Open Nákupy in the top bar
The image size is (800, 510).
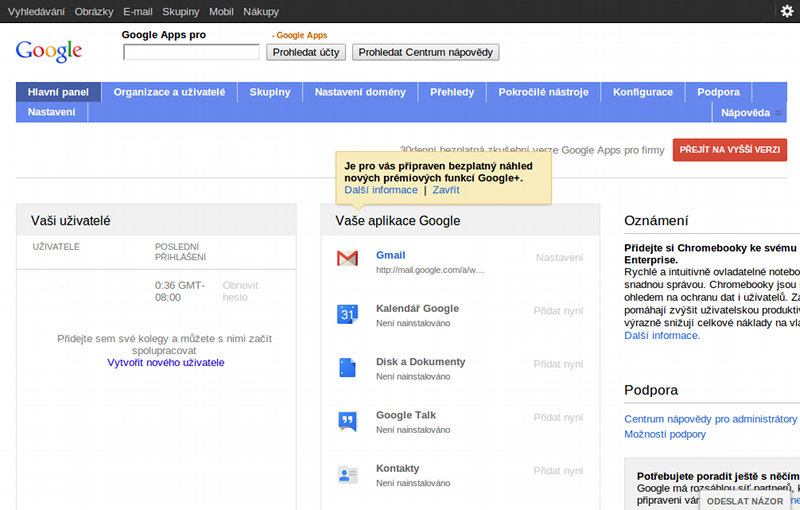(x=261, y=12)
